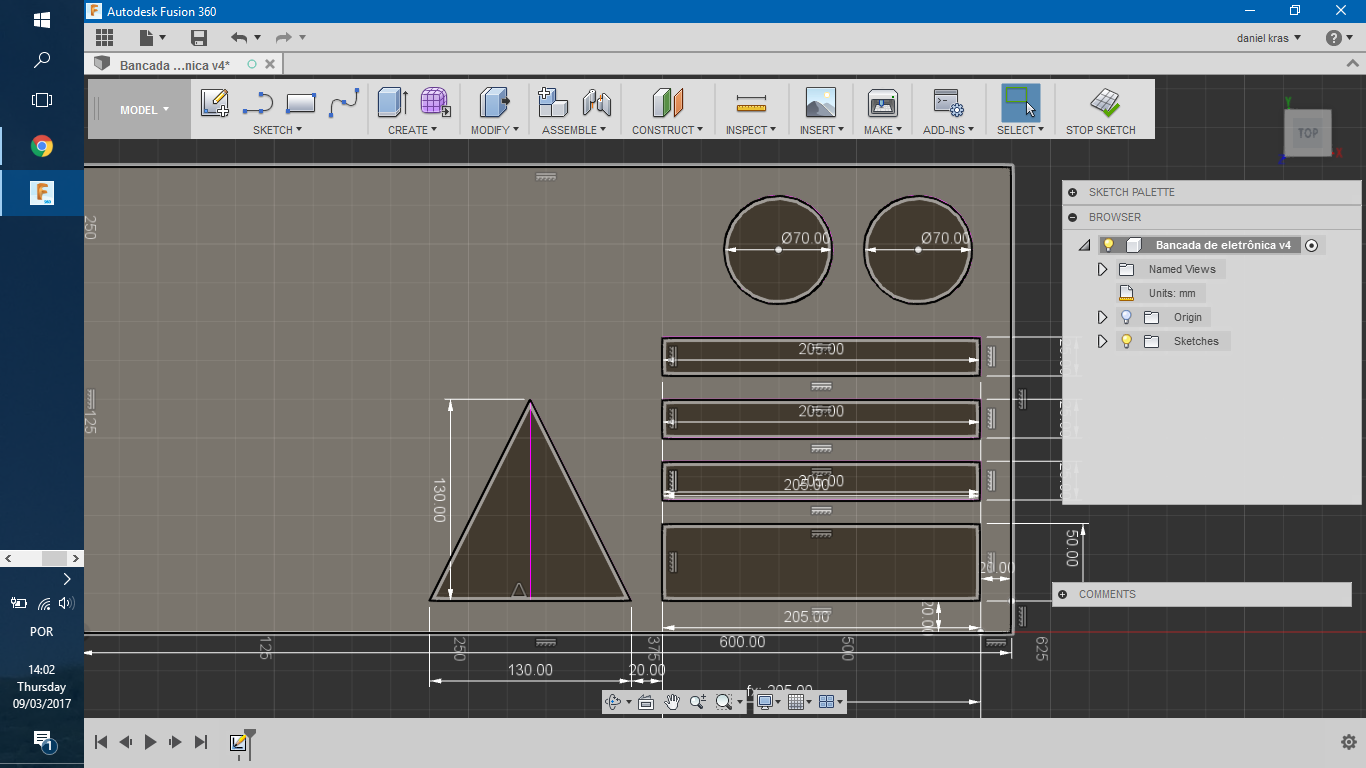The height and width of the screenshot is (768, 1366).
Task: Expand the Sketch Palette panel
Action: coord(1073,192)
